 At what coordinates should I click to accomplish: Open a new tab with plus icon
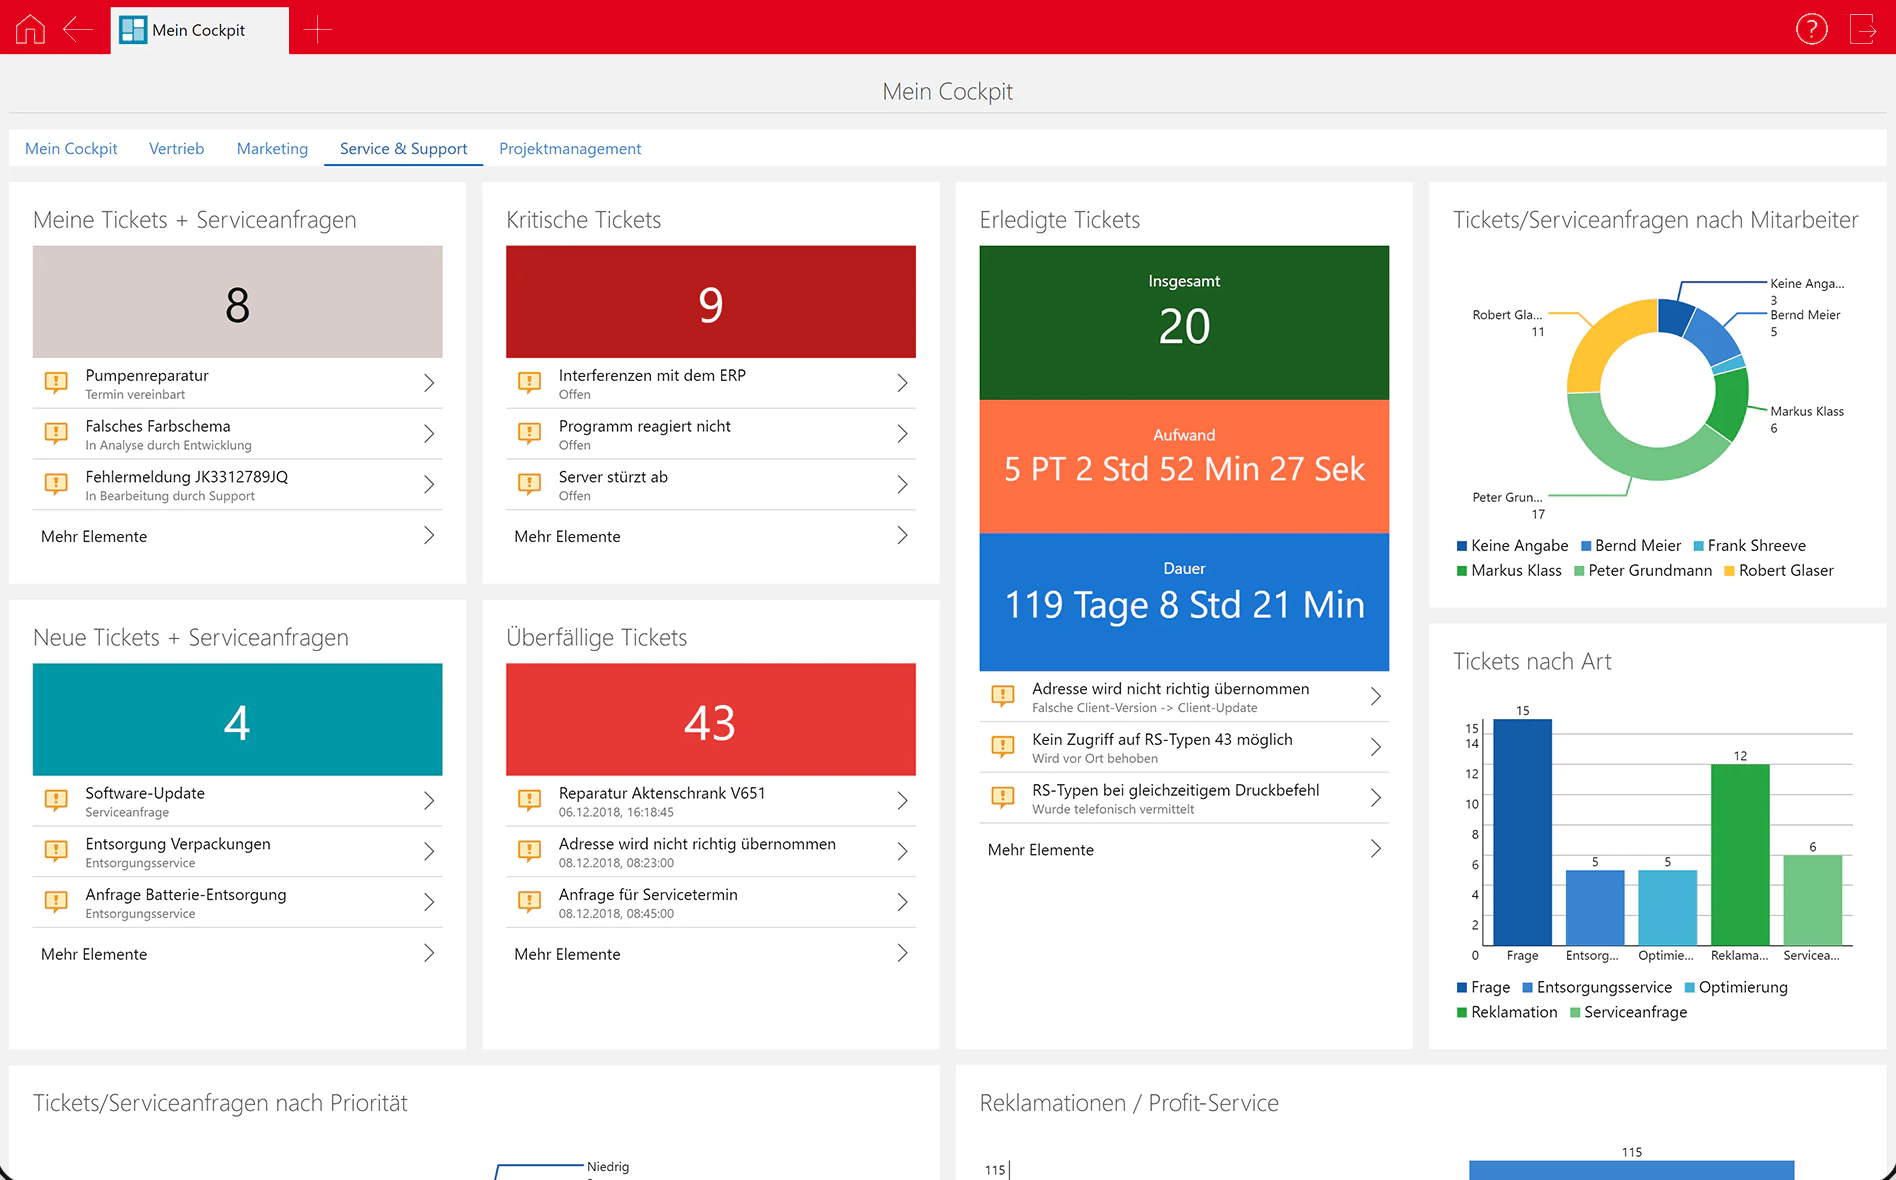(317, 29)
